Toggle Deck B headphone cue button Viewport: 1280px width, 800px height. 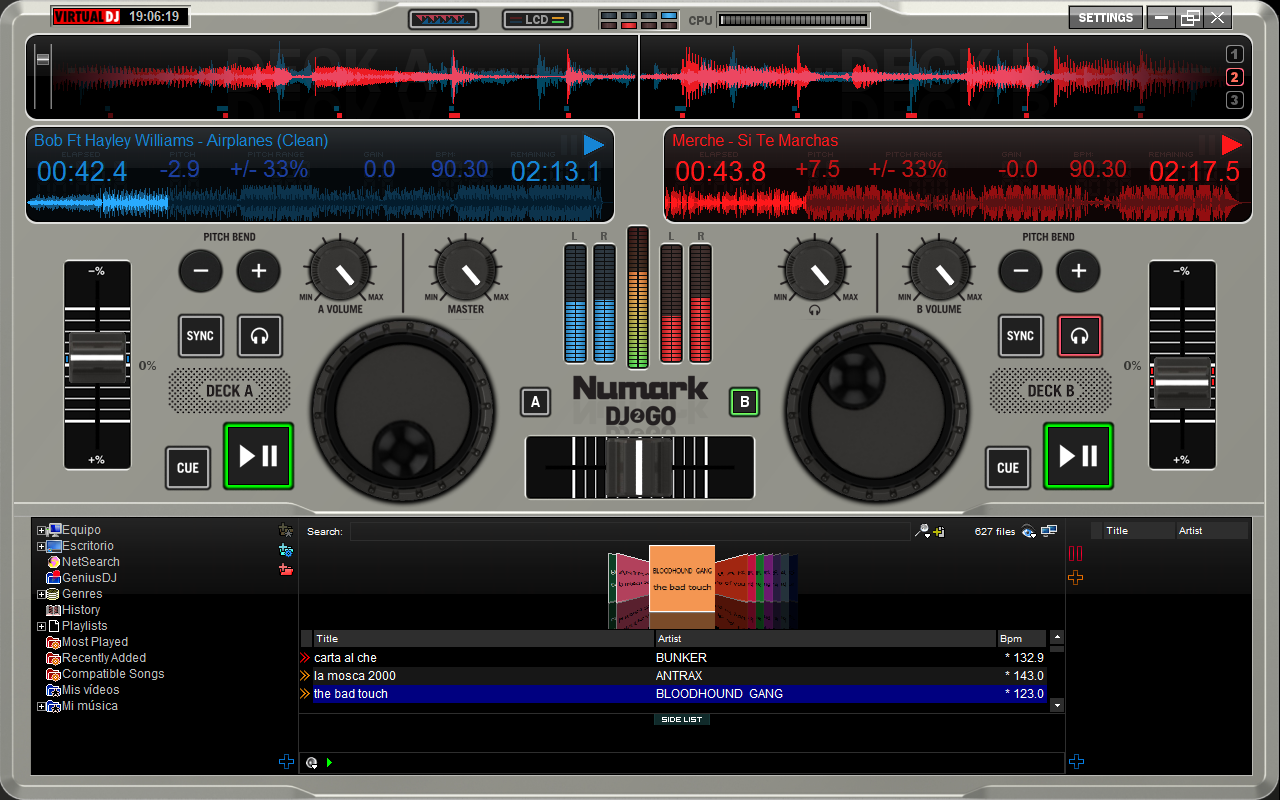(1080, 336)
